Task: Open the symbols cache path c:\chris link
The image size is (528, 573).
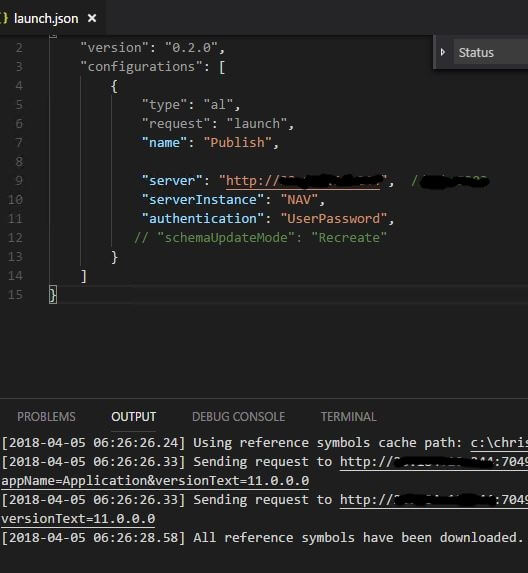Action: [499, 443]
